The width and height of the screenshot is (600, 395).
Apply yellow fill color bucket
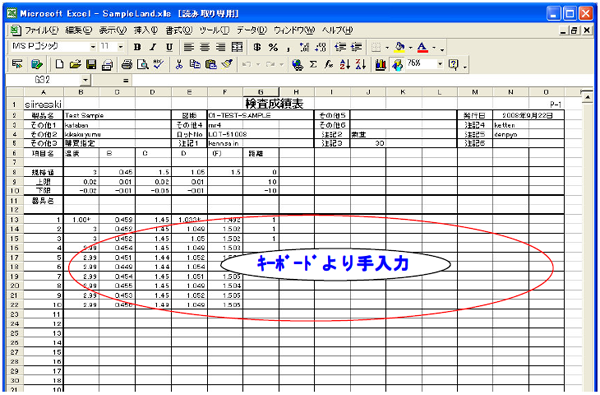coord(399,47)
